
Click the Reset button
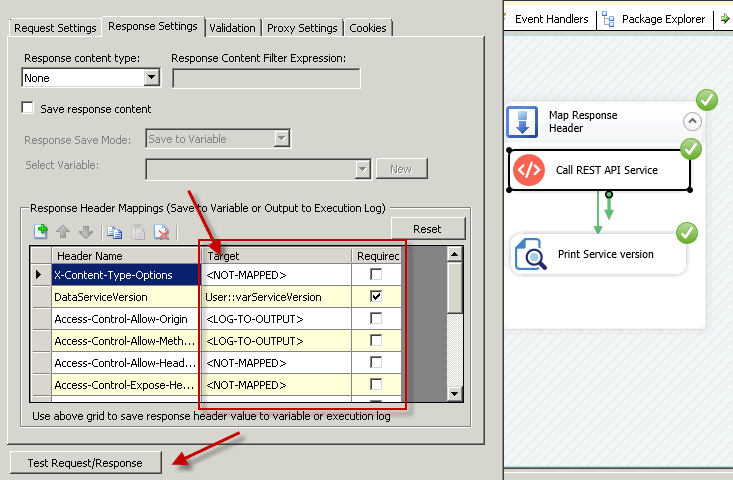[428, 229]
